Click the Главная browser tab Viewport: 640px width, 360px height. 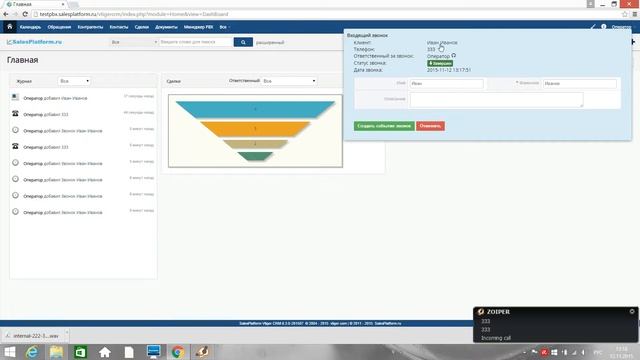tap(35, 4)
